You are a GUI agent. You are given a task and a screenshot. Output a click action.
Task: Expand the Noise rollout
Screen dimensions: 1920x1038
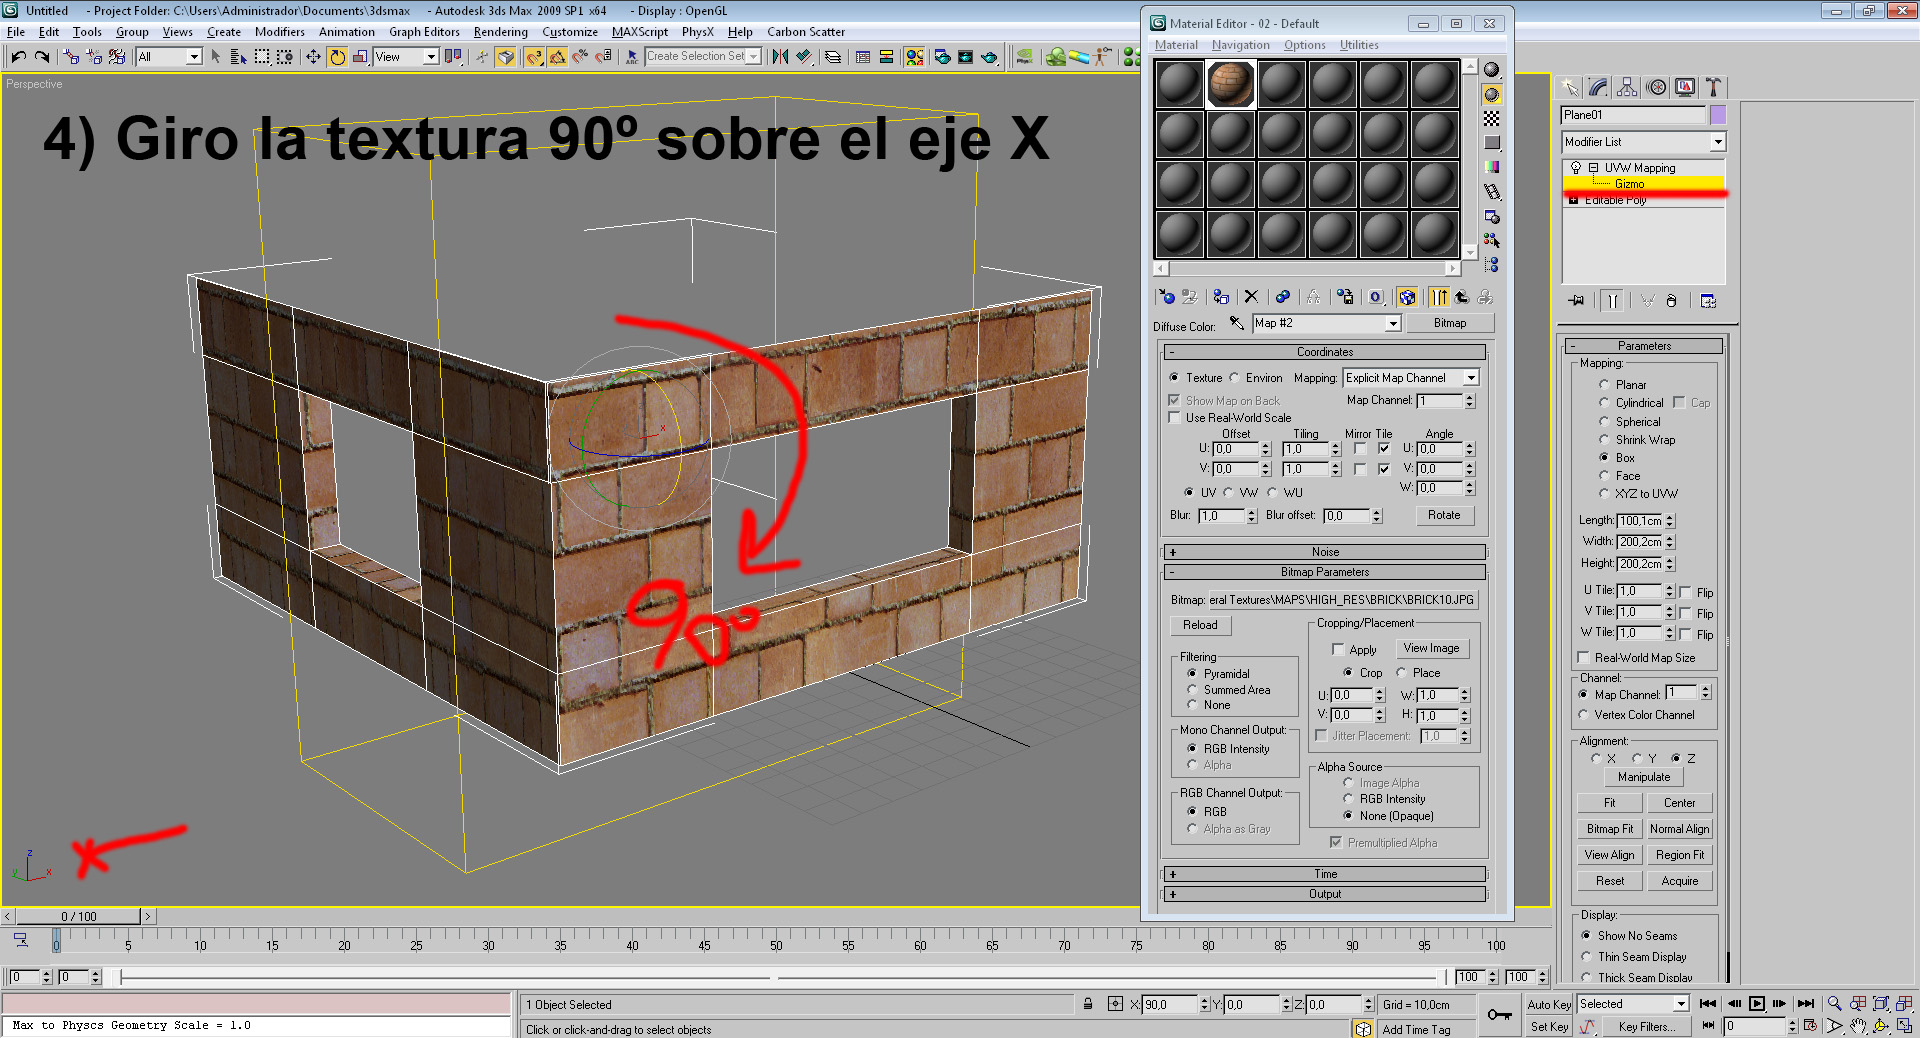coord(1325,552)
